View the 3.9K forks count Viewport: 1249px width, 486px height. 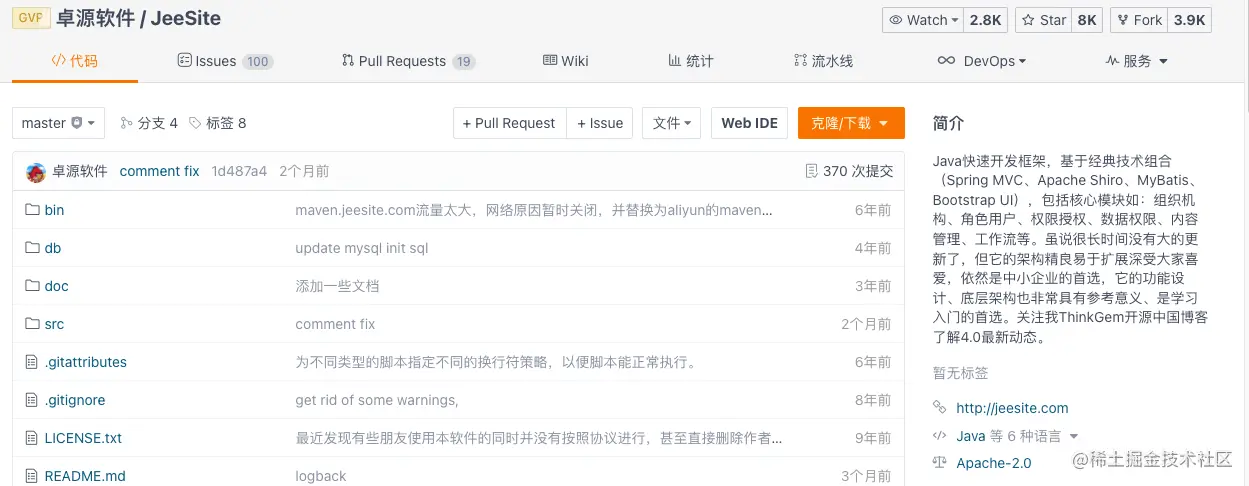pos(1189,20)
